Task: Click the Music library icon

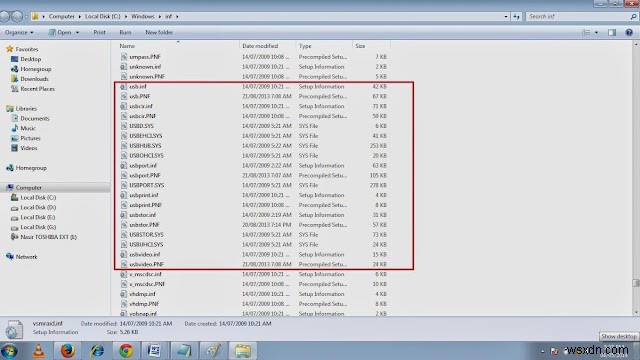Action: click(15, 128)
